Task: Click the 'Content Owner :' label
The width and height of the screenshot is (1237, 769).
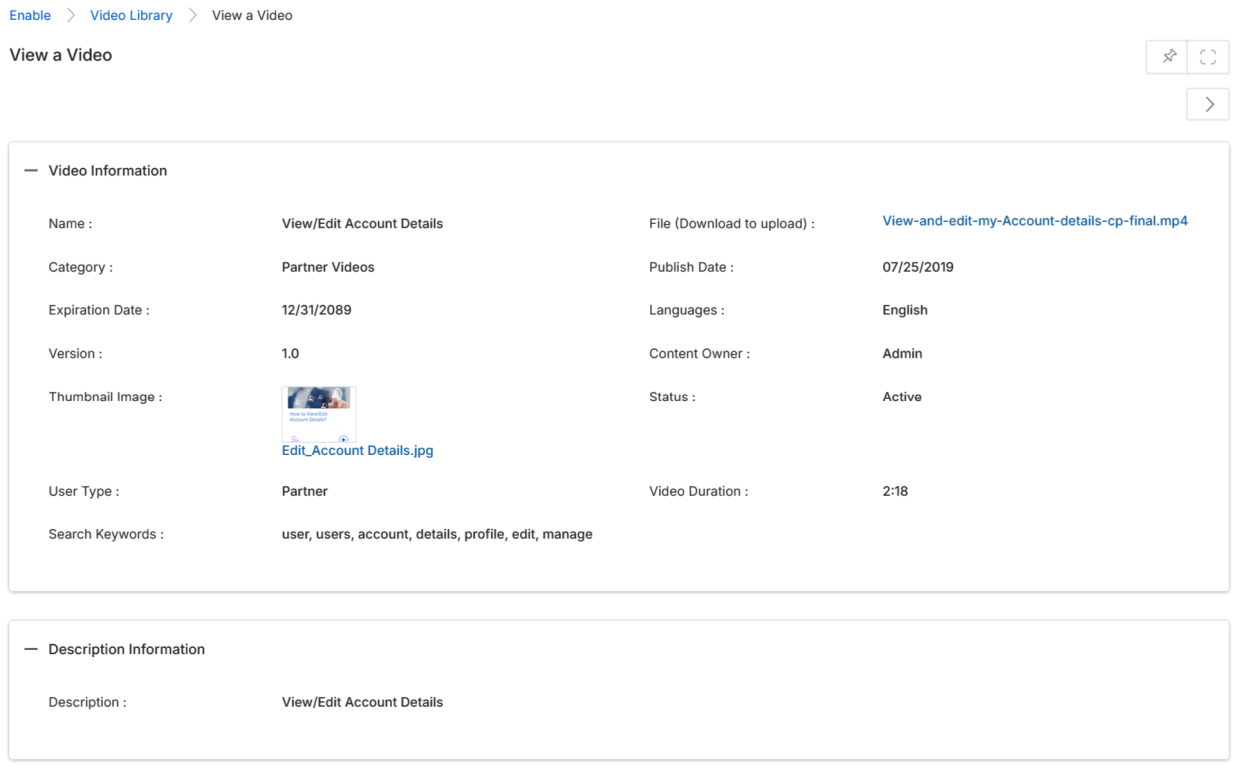Action: click(699, 354)
